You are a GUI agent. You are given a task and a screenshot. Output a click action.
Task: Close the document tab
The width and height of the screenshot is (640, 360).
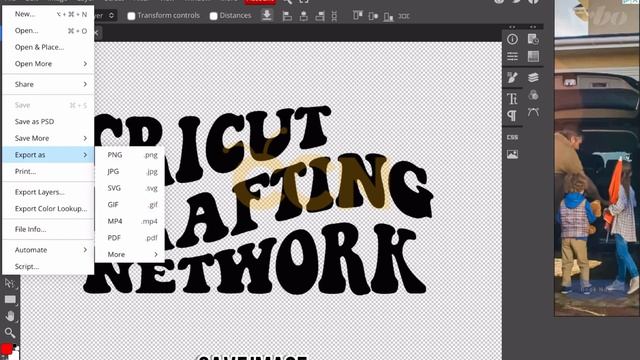97,33
